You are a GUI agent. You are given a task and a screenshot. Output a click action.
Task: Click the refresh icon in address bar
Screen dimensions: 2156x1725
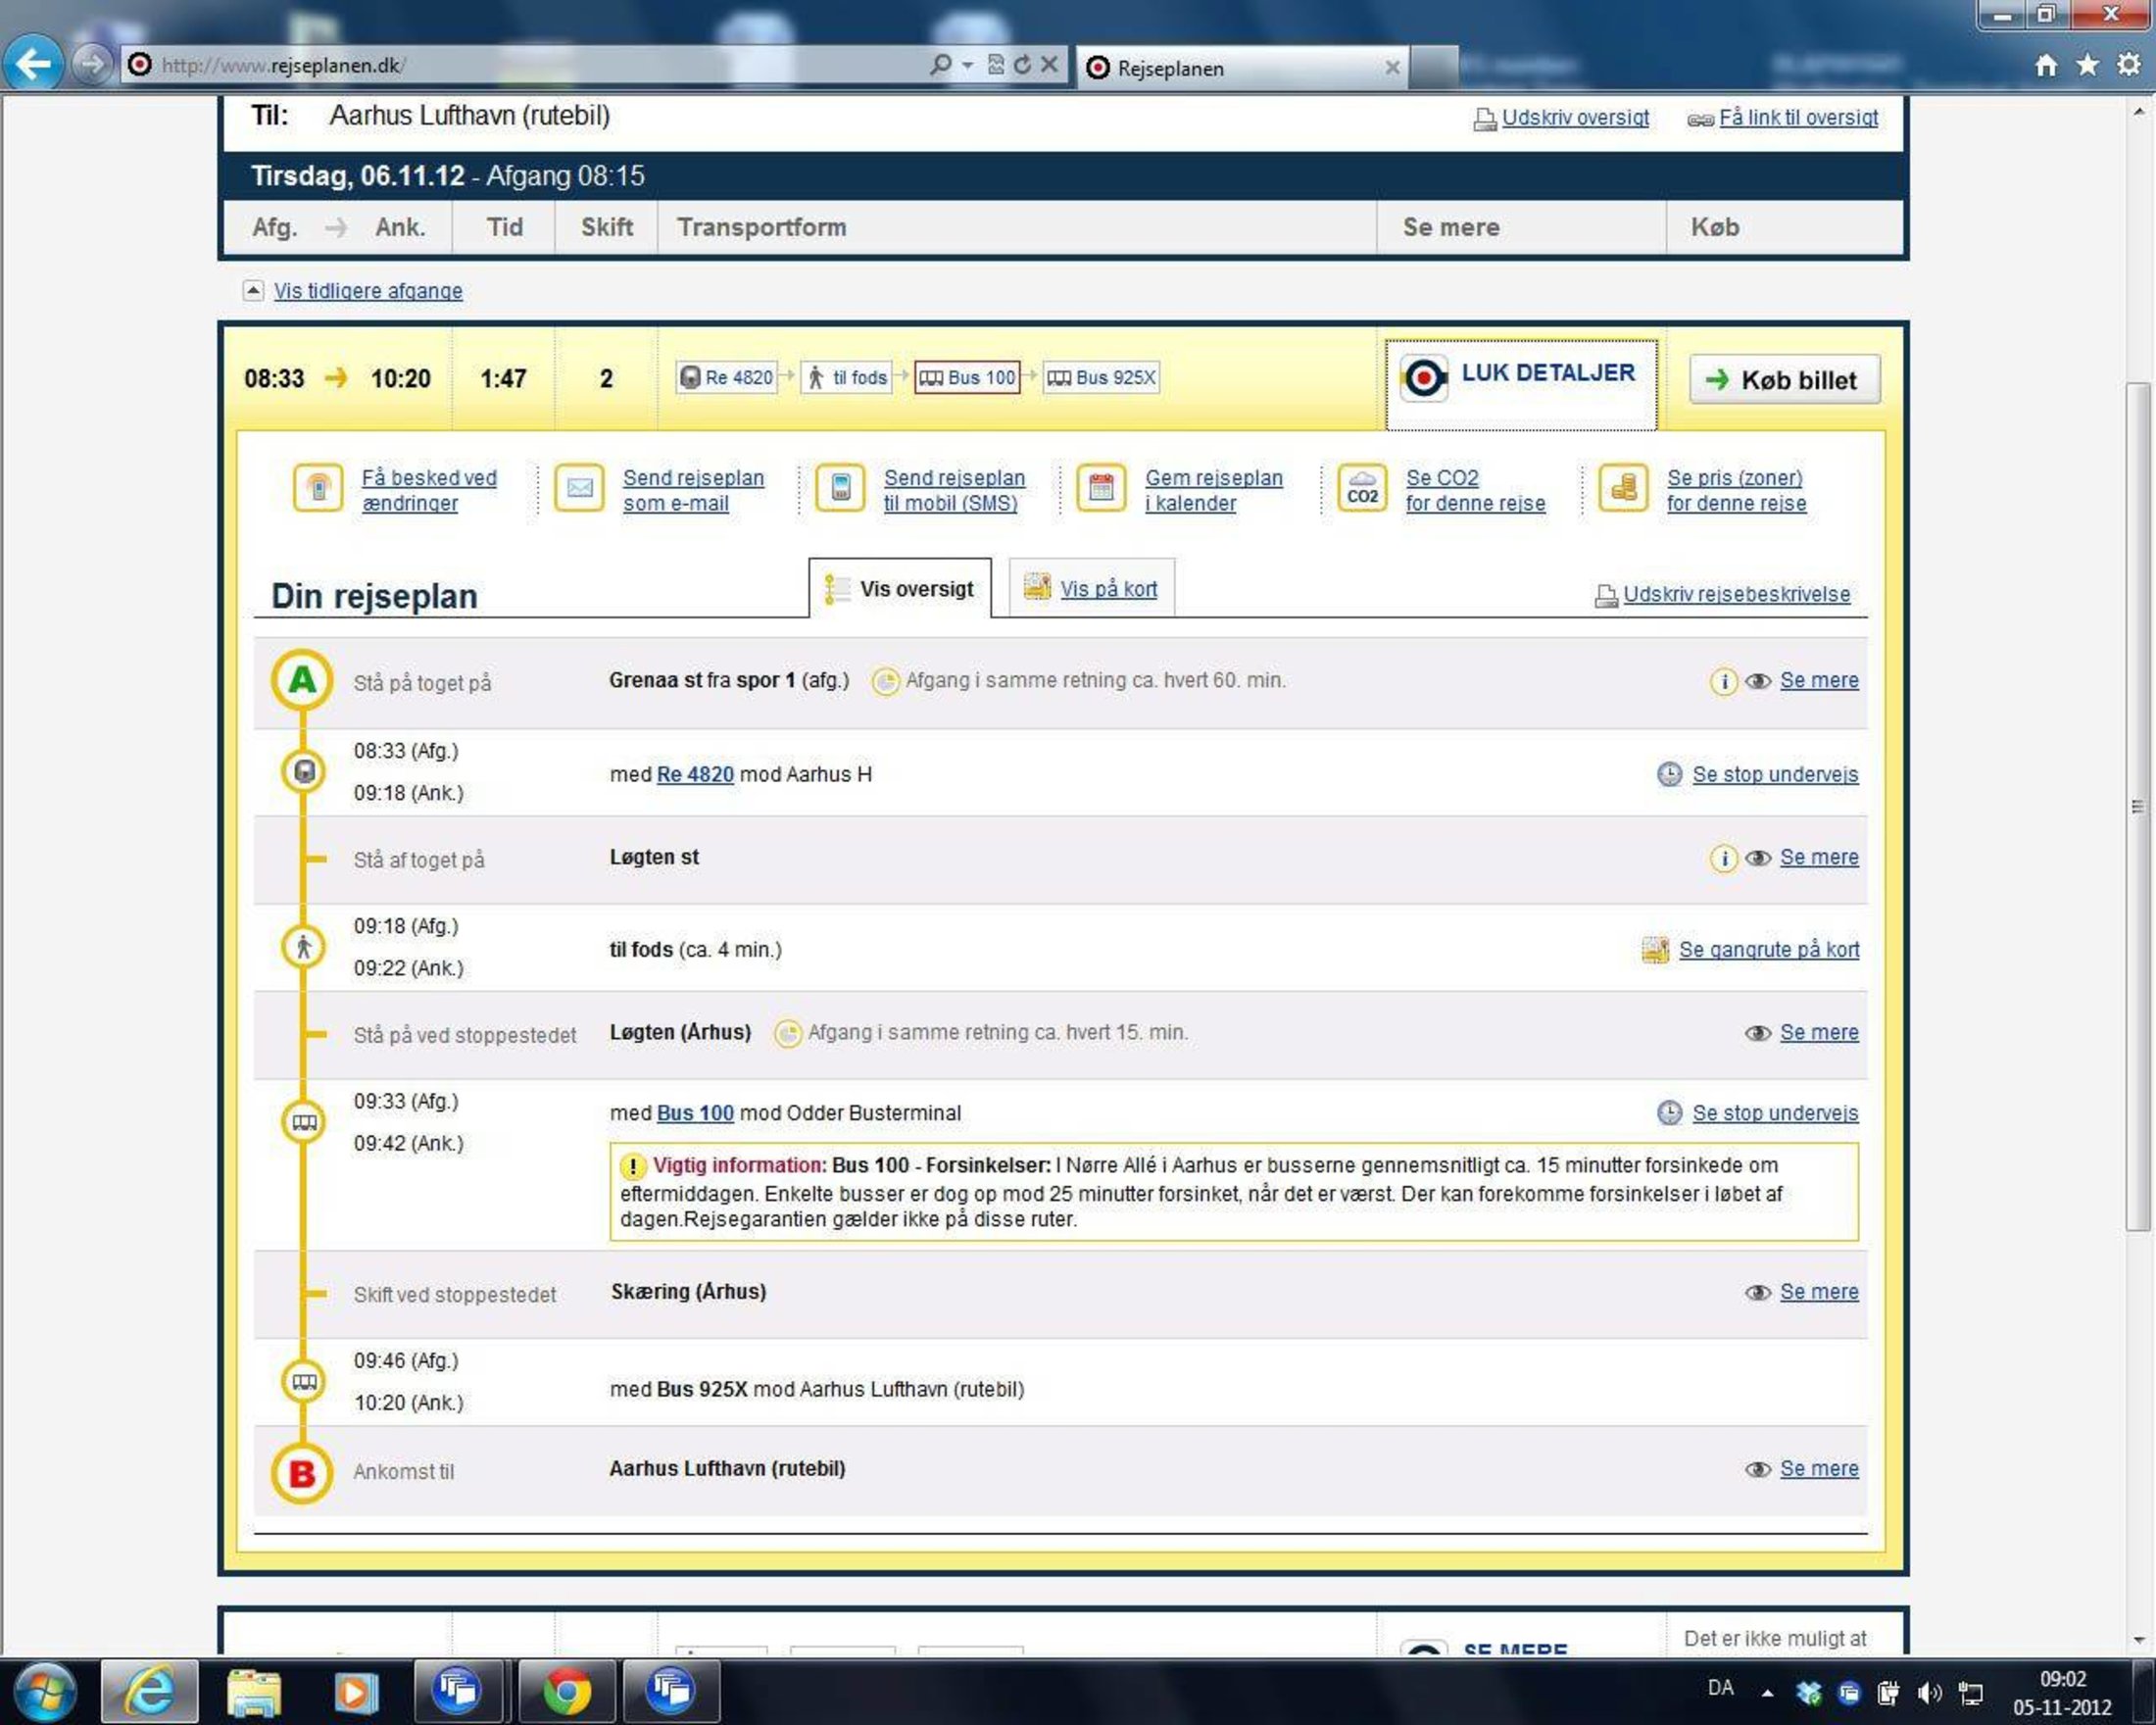click(1022, 65)
